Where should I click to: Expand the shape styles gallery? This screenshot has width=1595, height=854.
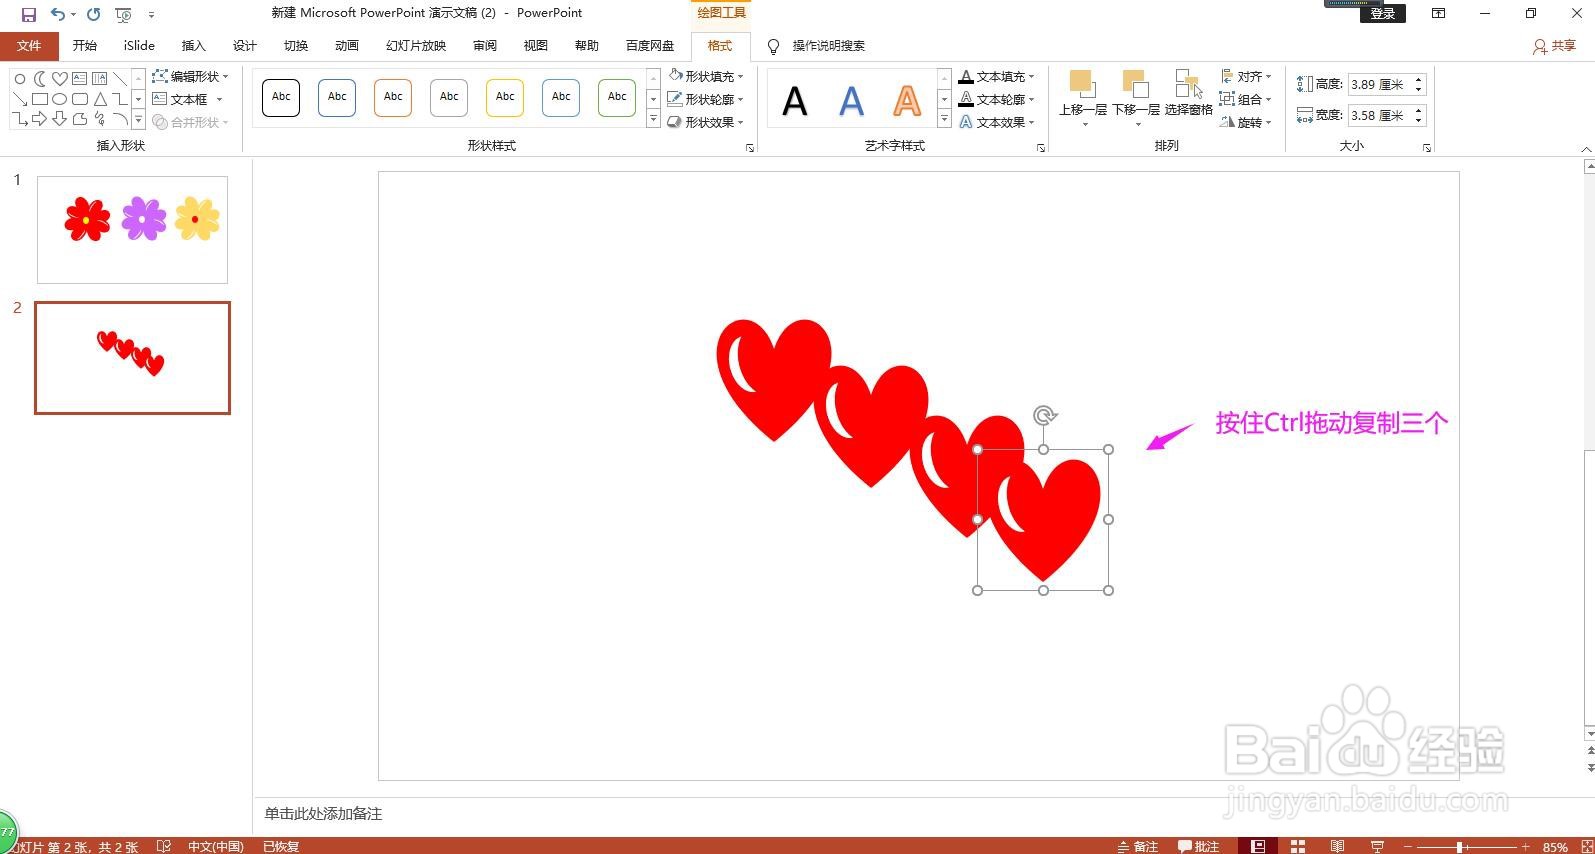(x=653, y=120)
